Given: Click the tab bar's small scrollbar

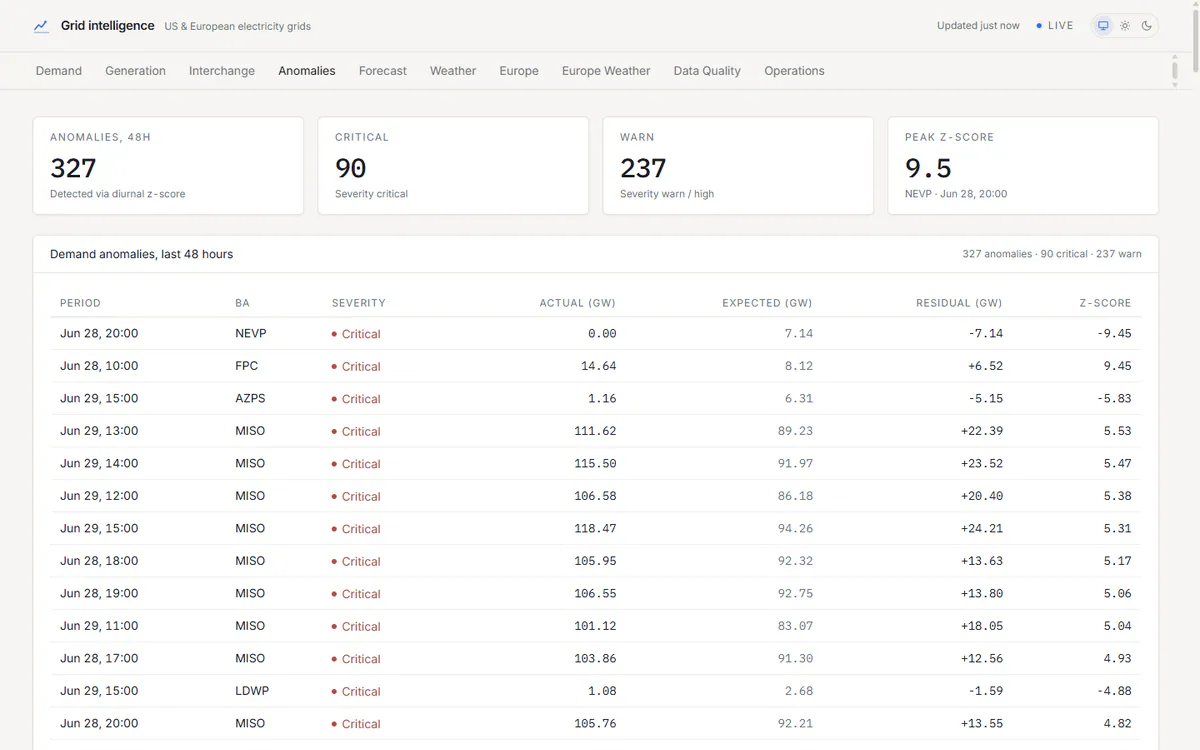Looking at the screenshot, I should 1175,71.
